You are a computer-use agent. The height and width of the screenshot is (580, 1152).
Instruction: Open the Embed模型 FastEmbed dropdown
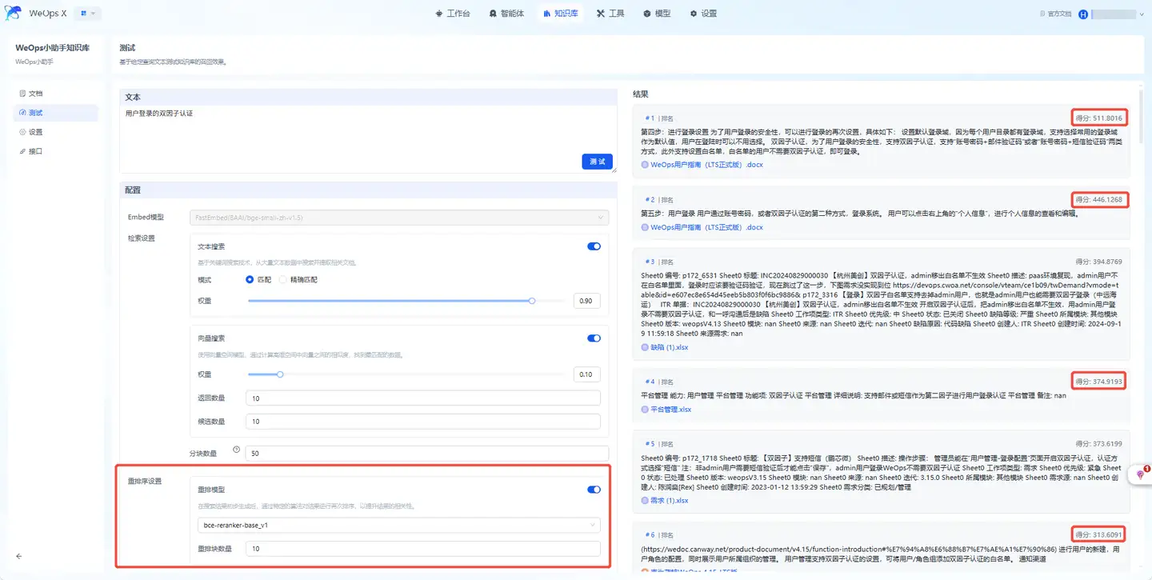[x=399, y=218]
